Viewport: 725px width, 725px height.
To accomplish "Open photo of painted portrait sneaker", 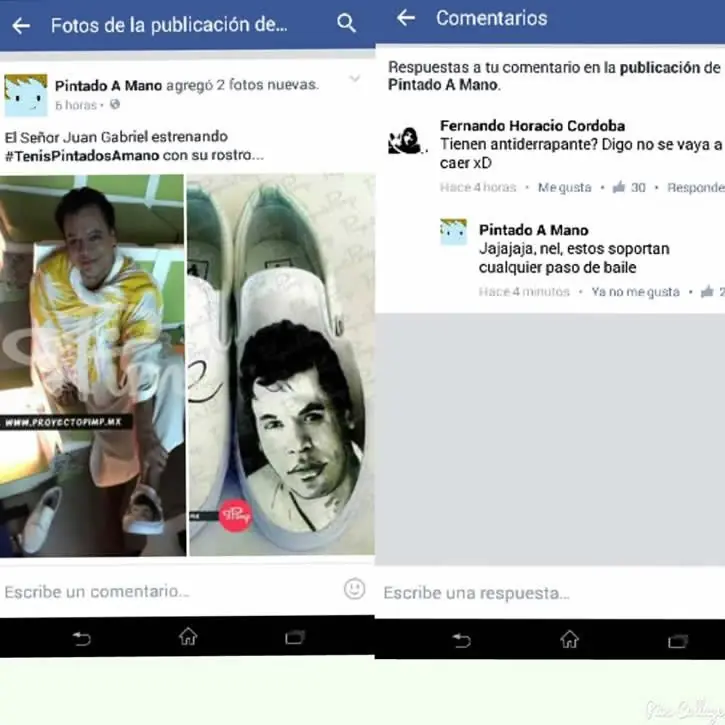I will pyautogui.click(x=282, y=365).
